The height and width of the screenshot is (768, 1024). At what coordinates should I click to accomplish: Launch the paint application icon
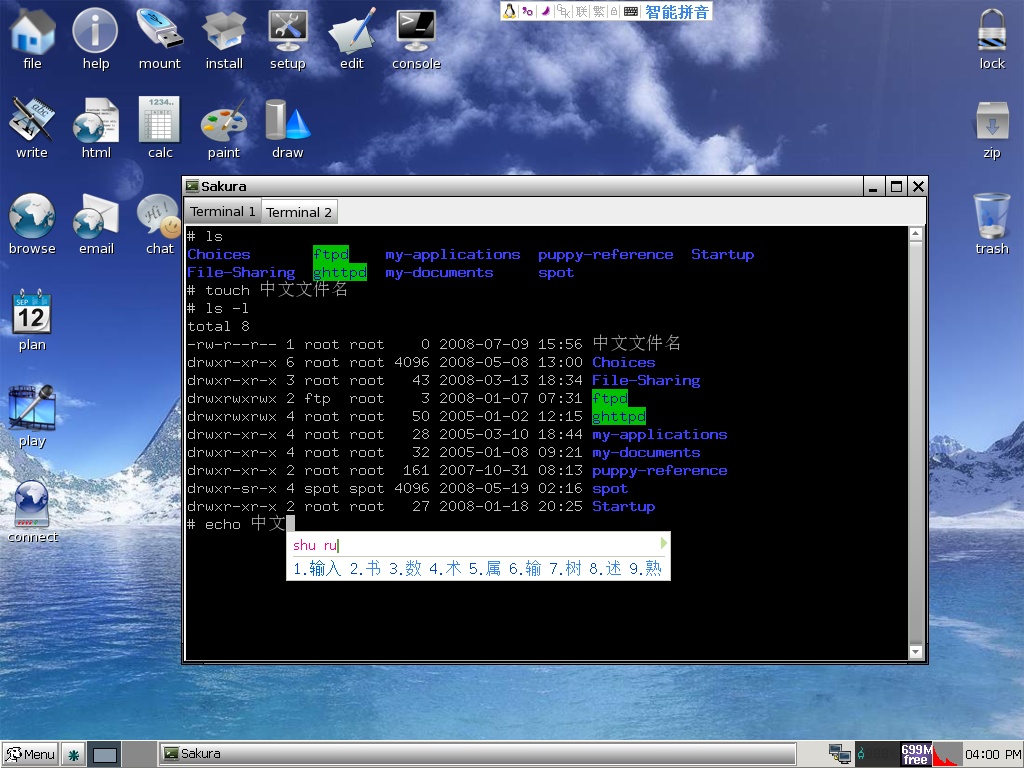(223, 122)
